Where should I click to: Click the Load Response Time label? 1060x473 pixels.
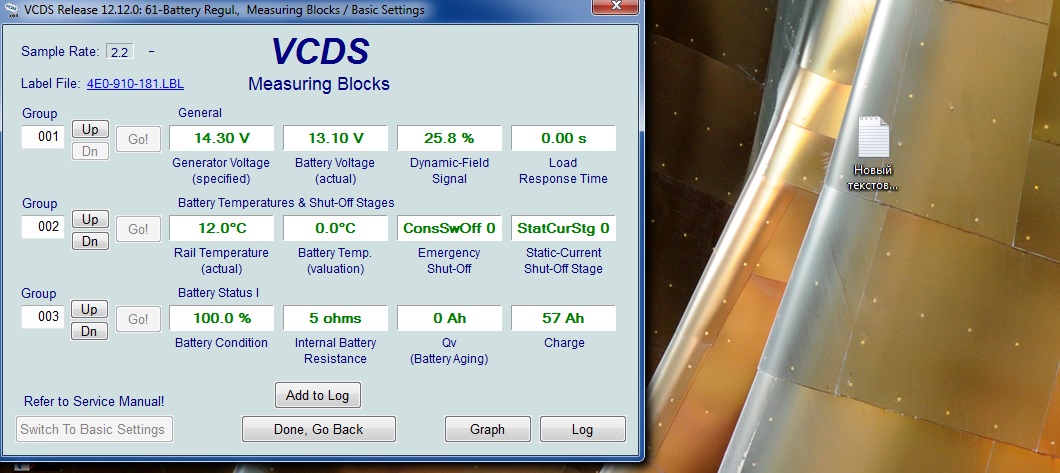564,171
